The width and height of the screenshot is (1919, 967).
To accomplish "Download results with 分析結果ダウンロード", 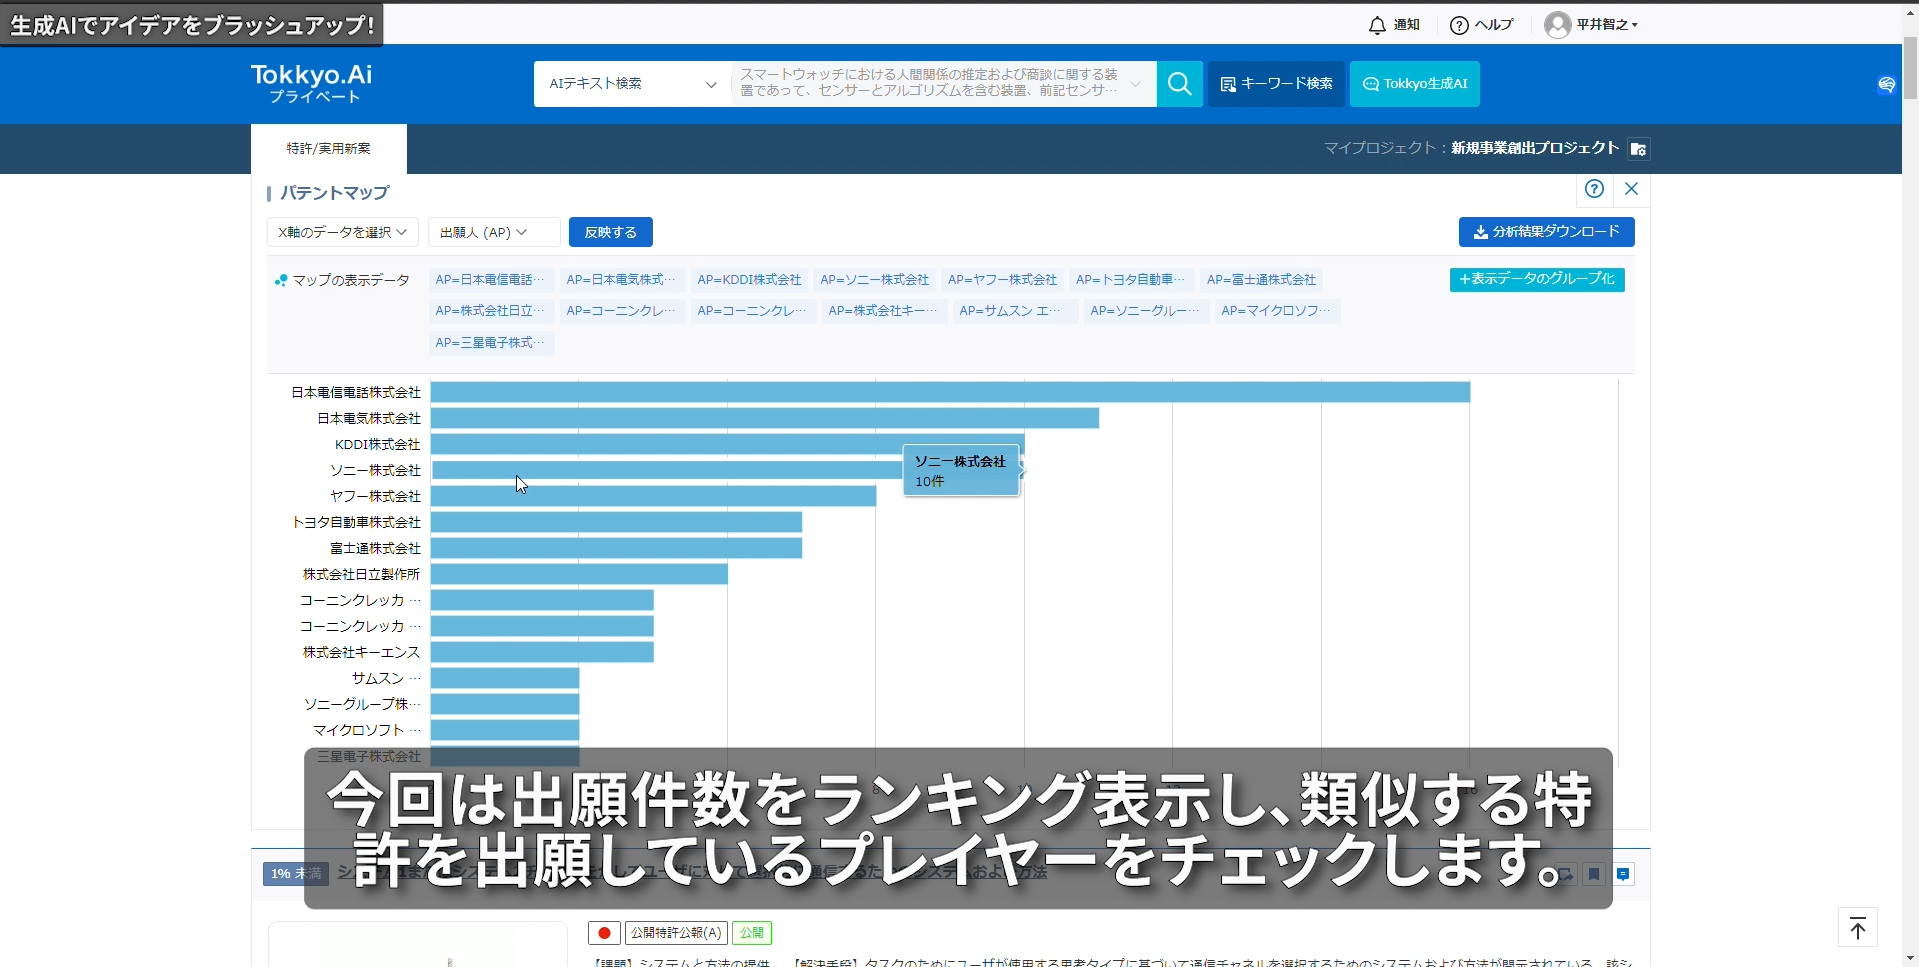I will (1547, 232).
